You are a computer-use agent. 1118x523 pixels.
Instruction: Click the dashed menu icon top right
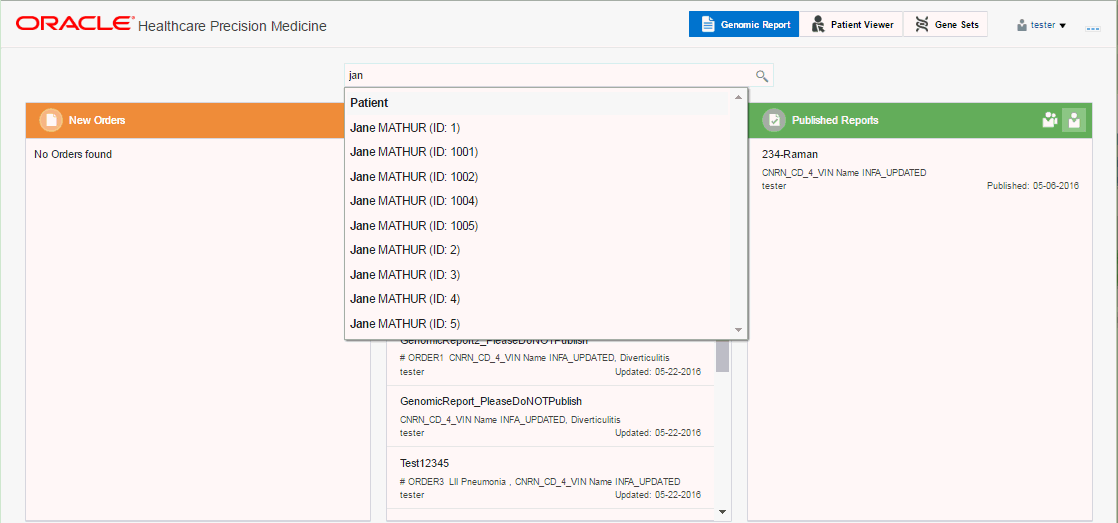1092,29
